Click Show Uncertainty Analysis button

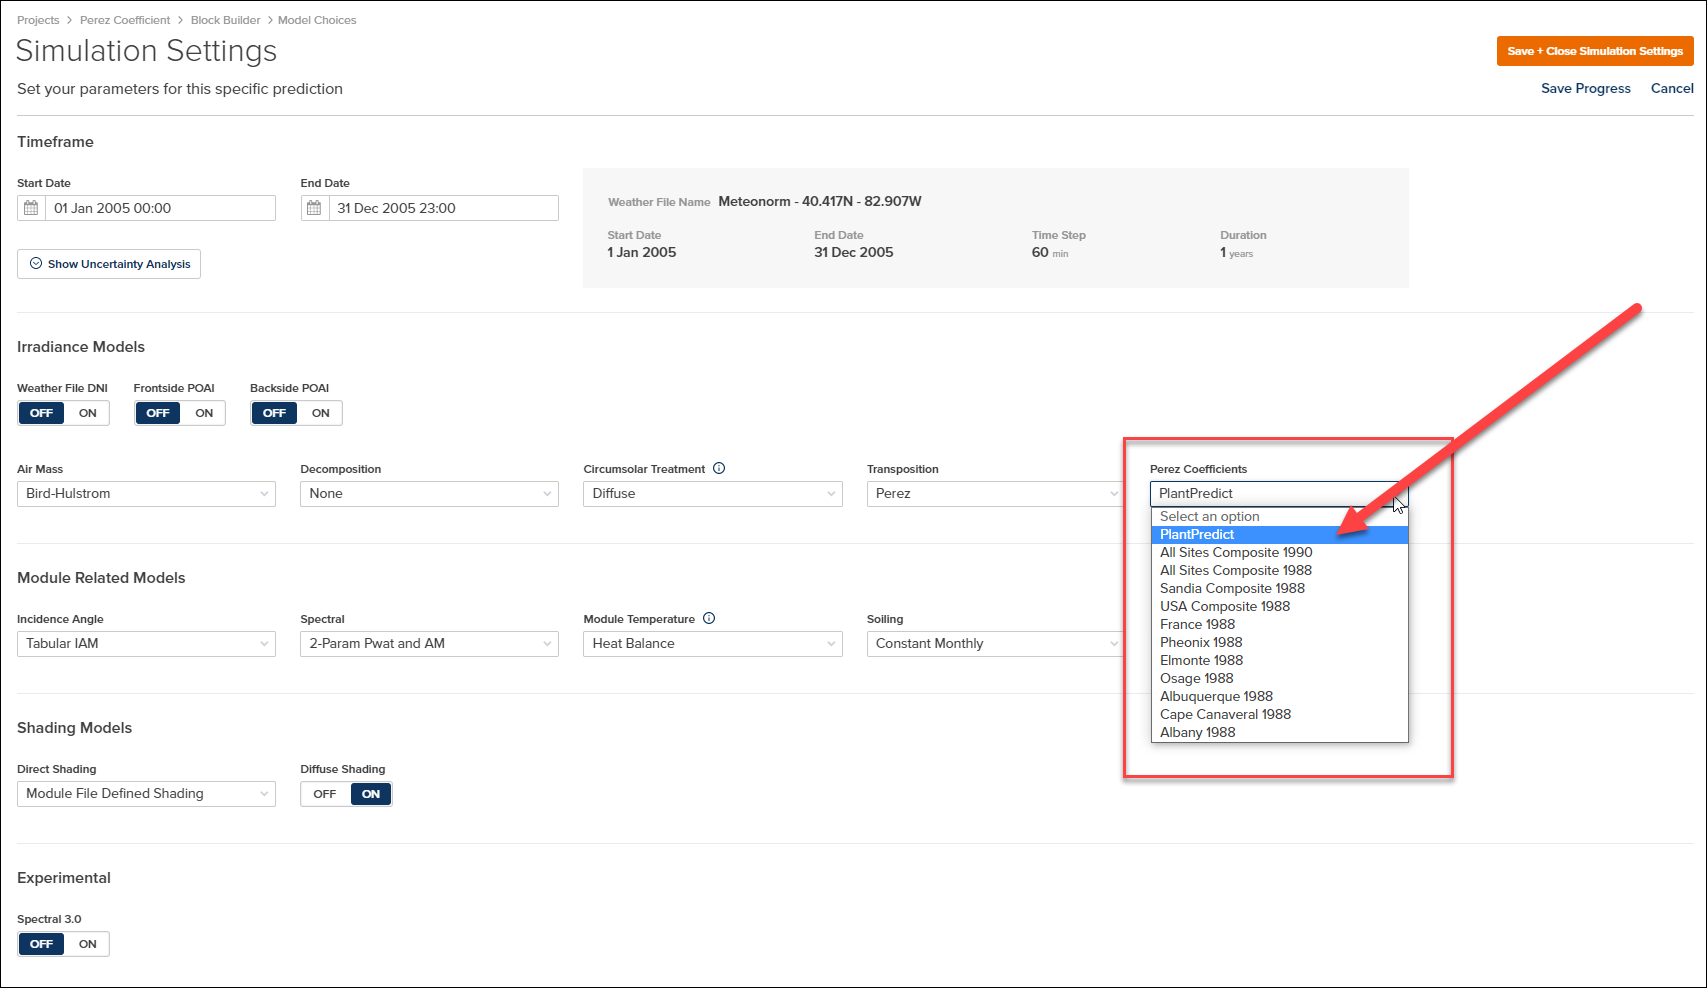tap(109, 264)
